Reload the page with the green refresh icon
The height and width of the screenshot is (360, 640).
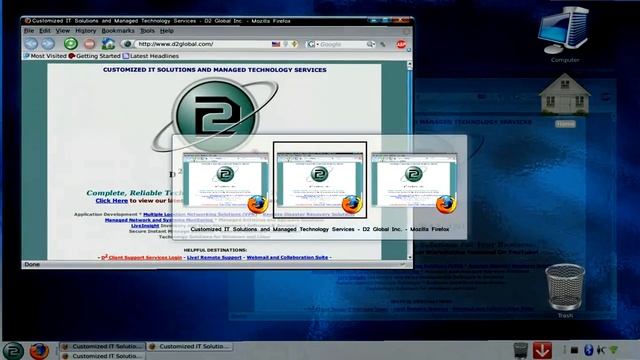point(71,44)
